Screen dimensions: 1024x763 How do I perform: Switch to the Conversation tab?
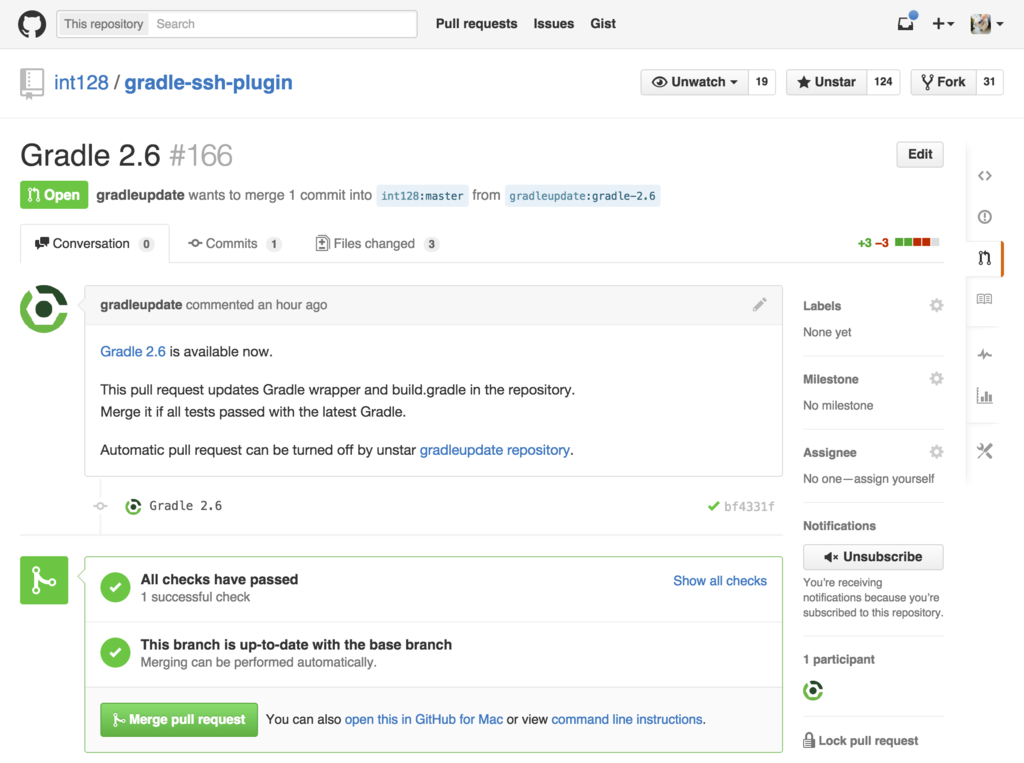tap(95, 244)
